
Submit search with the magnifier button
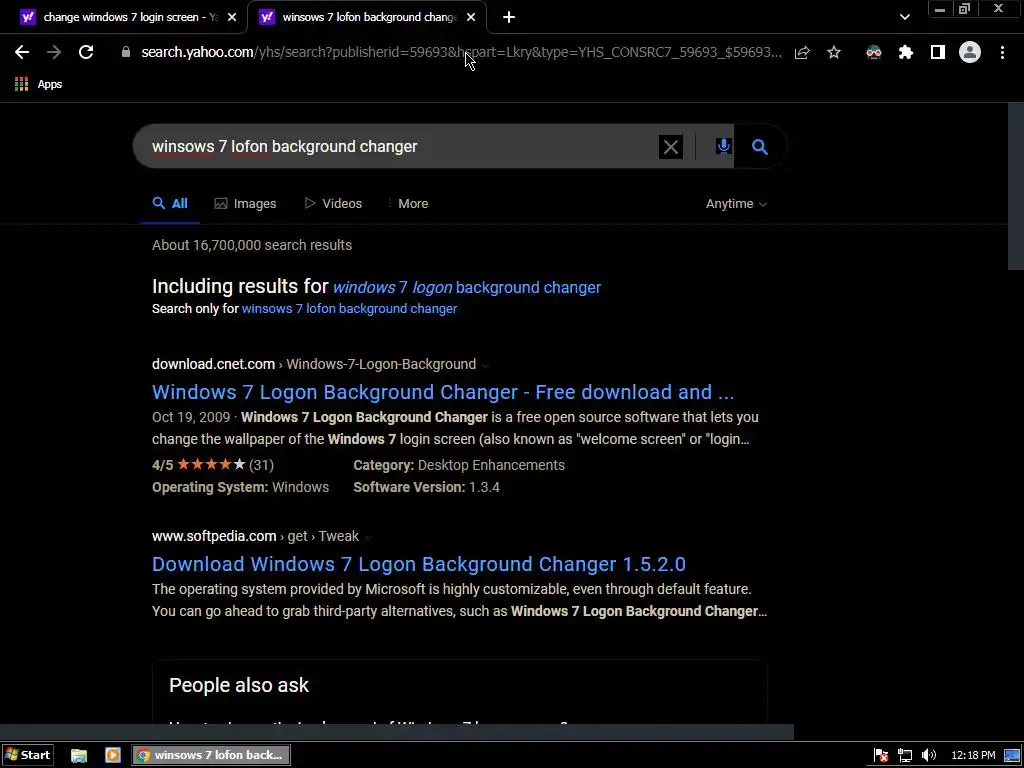(x=760, y=146)
